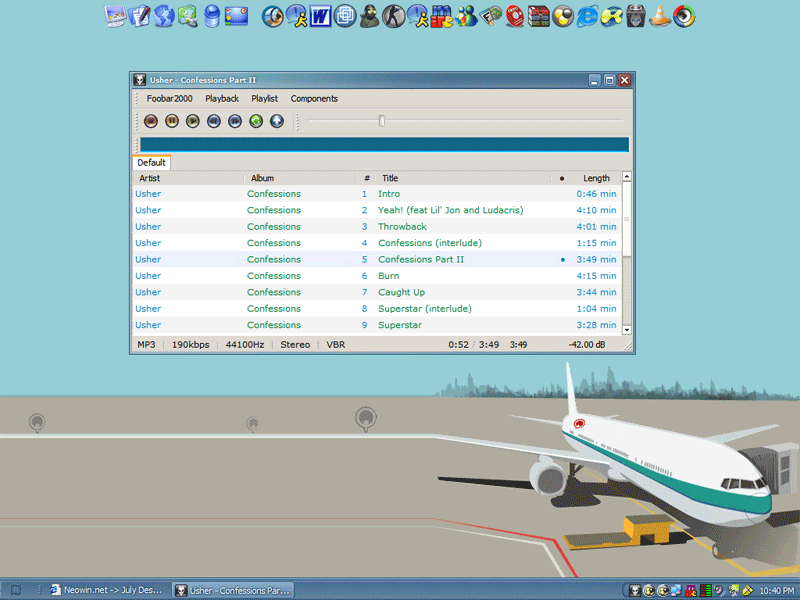
Task: Launch the gas-mask soldier game icon
Action: tap(369, 16)
